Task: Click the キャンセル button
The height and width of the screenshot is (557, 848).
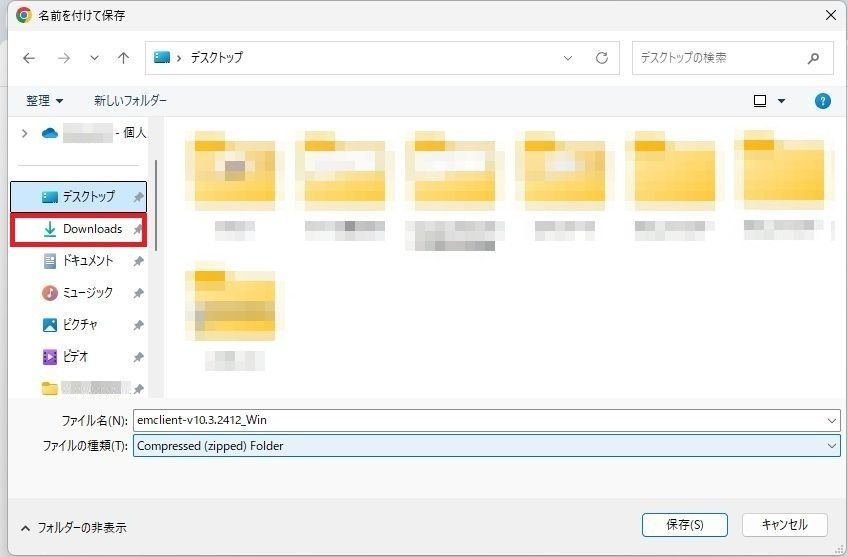Action: point(784,525)
